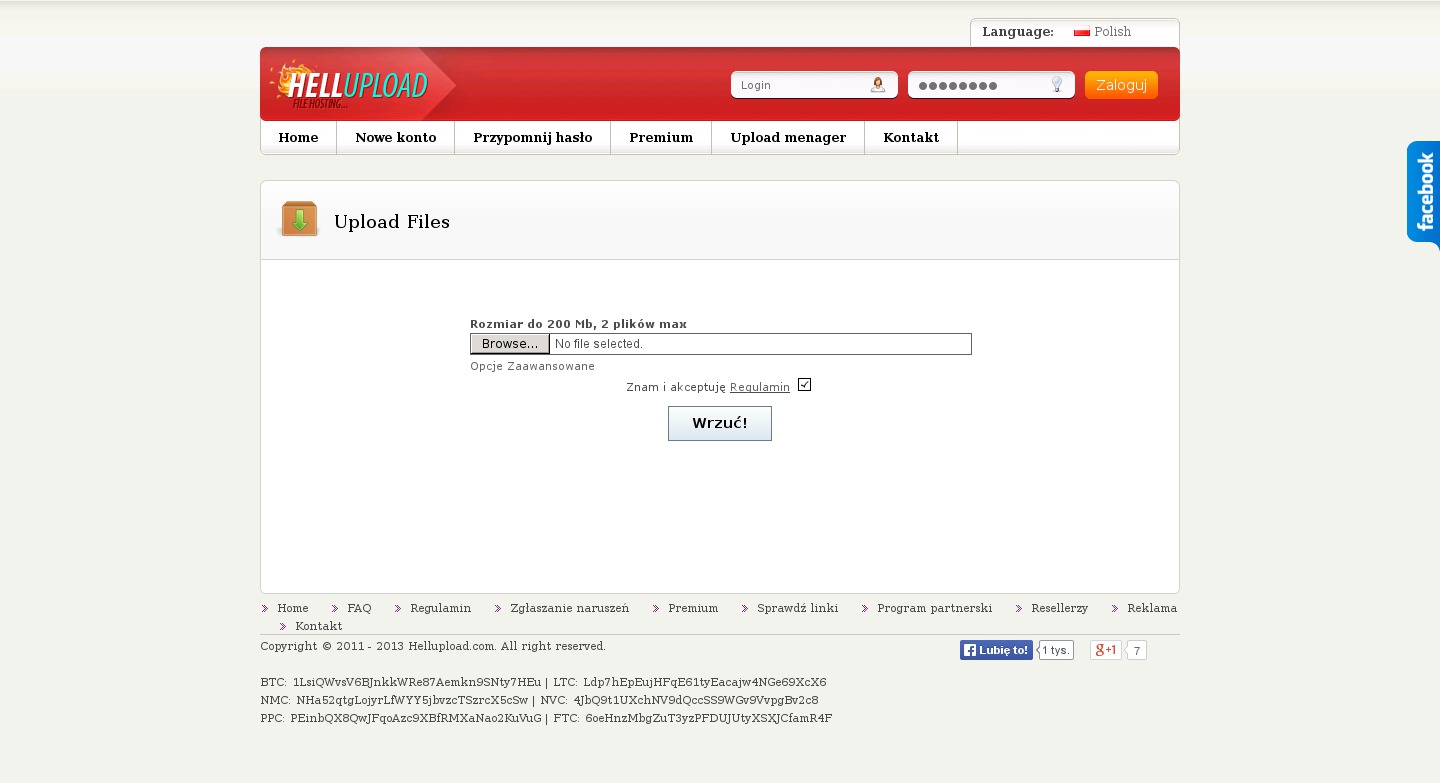Click the lightbulb icon in password field

click(1056, 85)
